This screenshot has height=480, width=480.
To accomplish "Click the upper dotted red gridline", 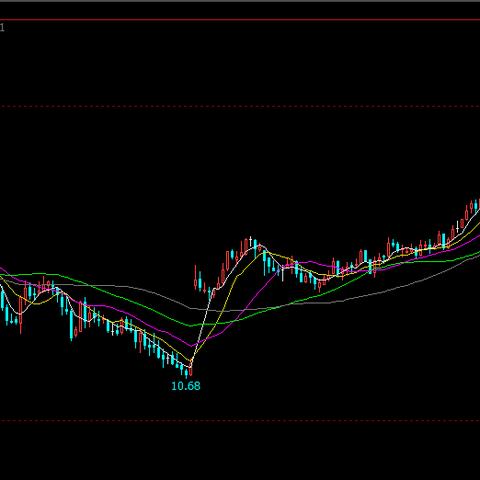I will (x=240, y=107).
